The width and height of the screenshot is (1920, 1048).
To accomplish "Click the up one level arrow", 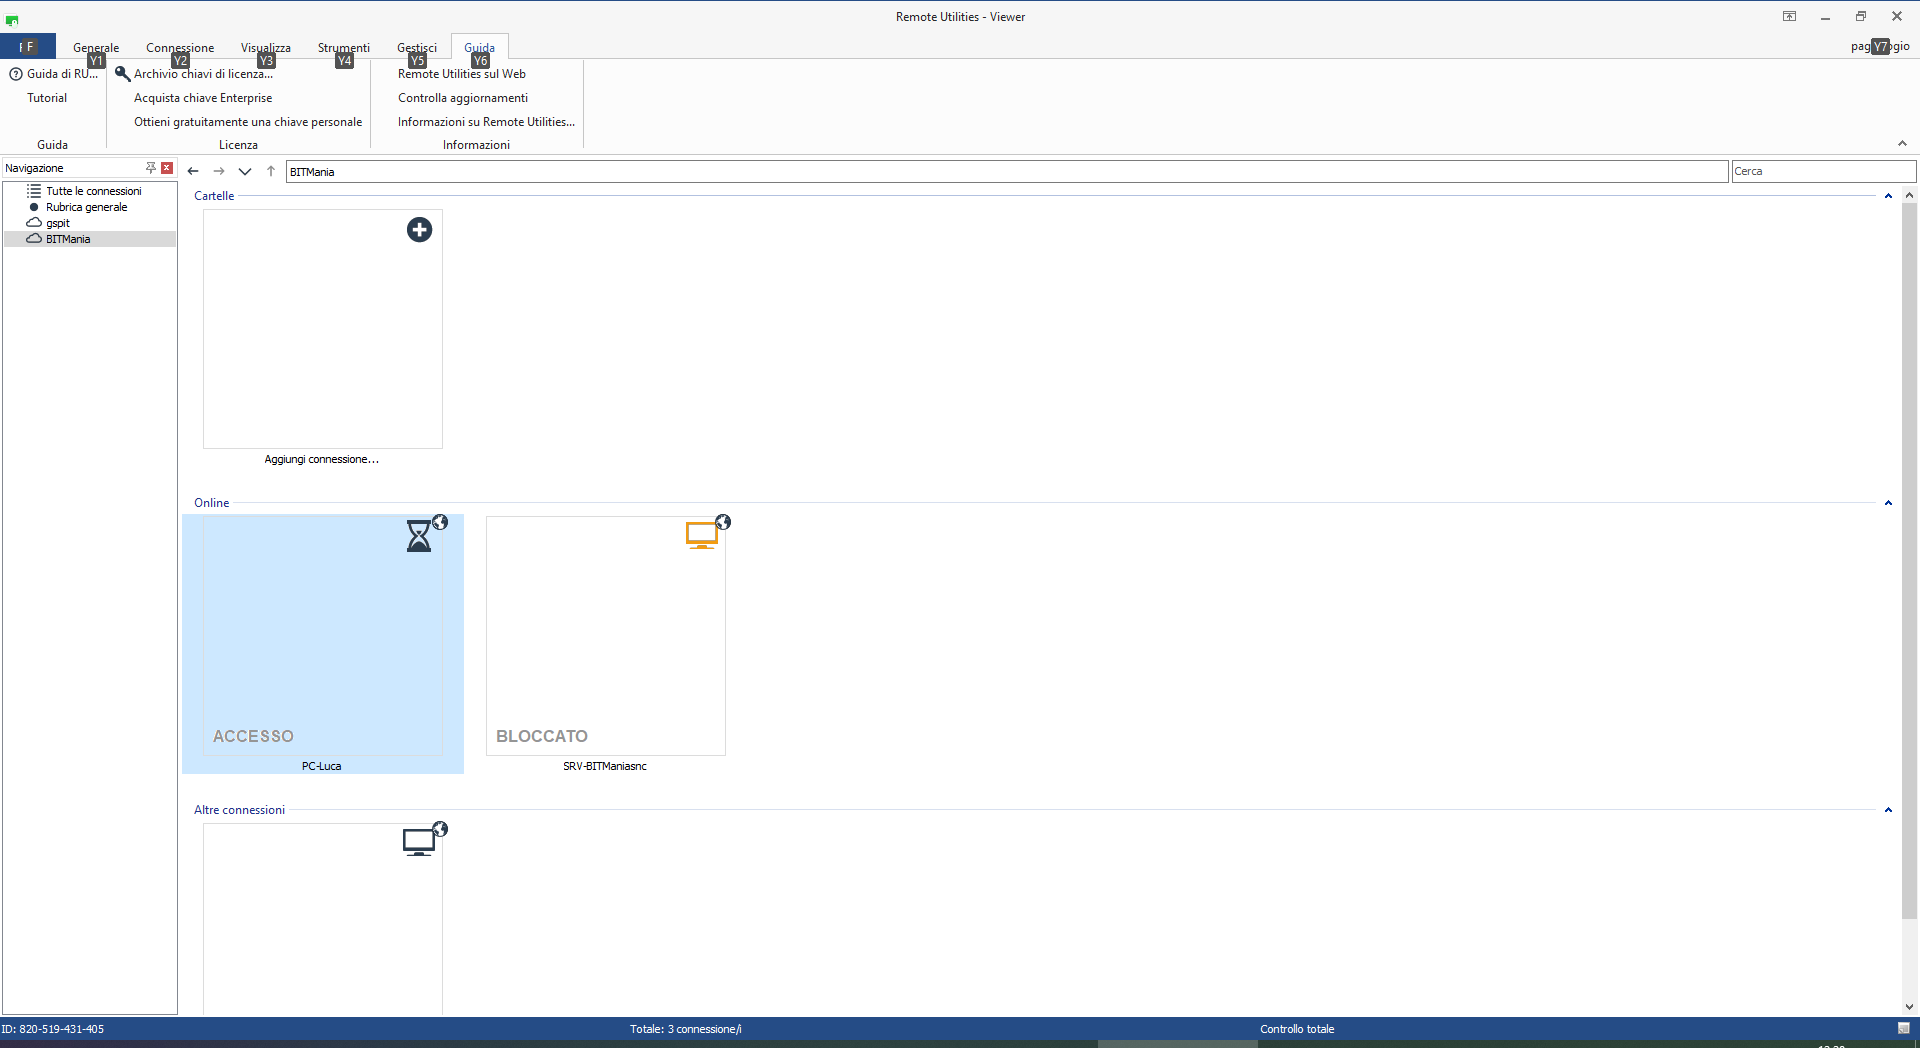I will 271,171.
